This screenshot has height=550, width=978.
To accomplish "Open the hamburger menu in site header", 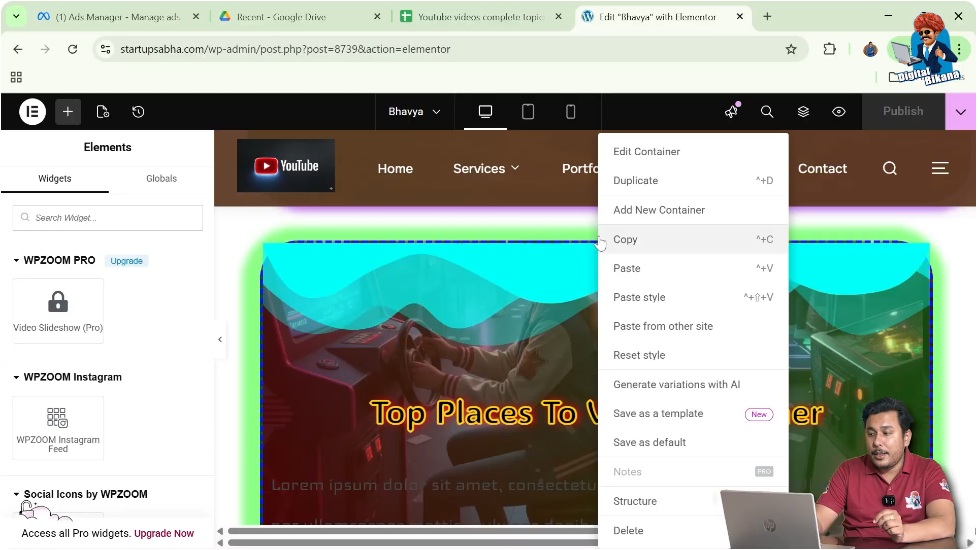I will point(940,168).
